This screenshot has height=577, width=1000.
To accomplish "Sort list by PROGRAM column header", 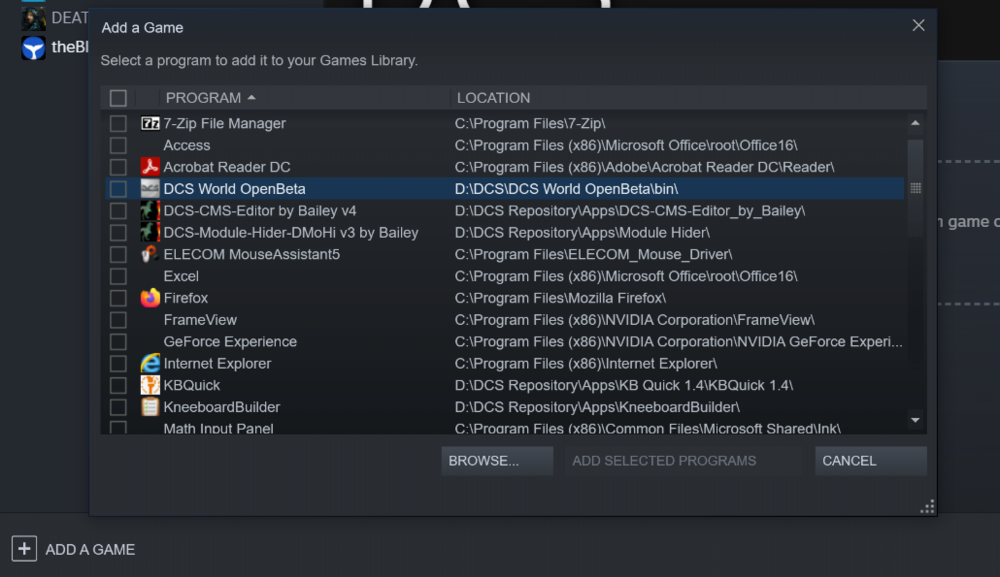I will pos(204,98).
